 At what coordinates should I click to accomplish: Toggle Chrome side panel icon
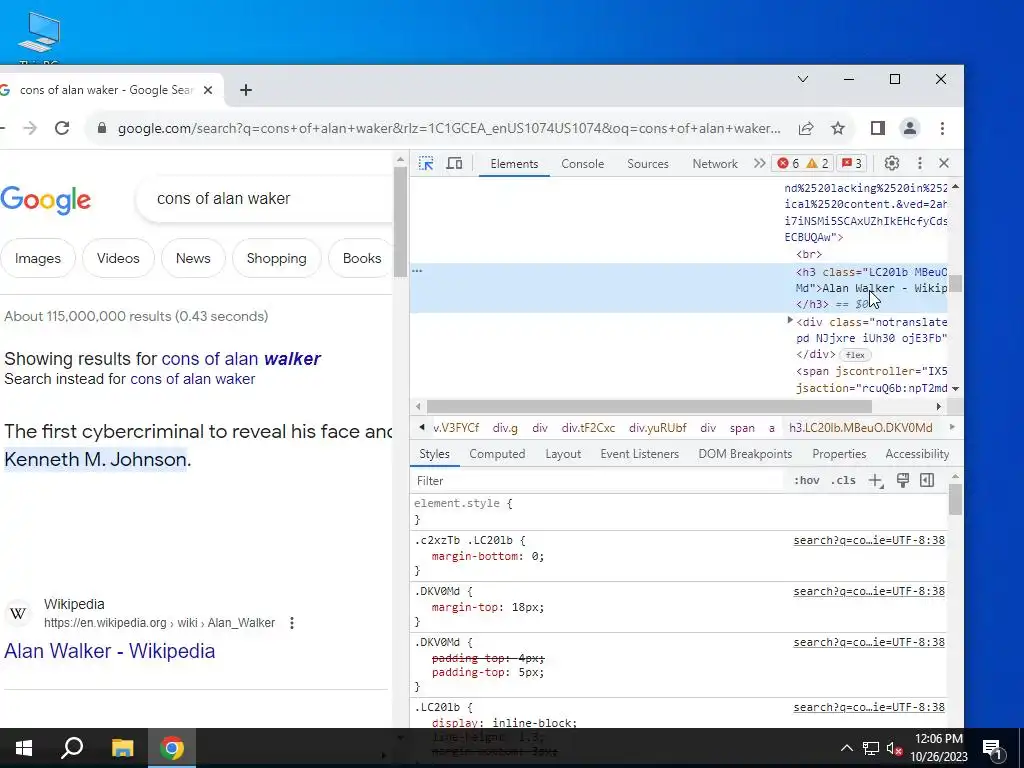(878, 128)
